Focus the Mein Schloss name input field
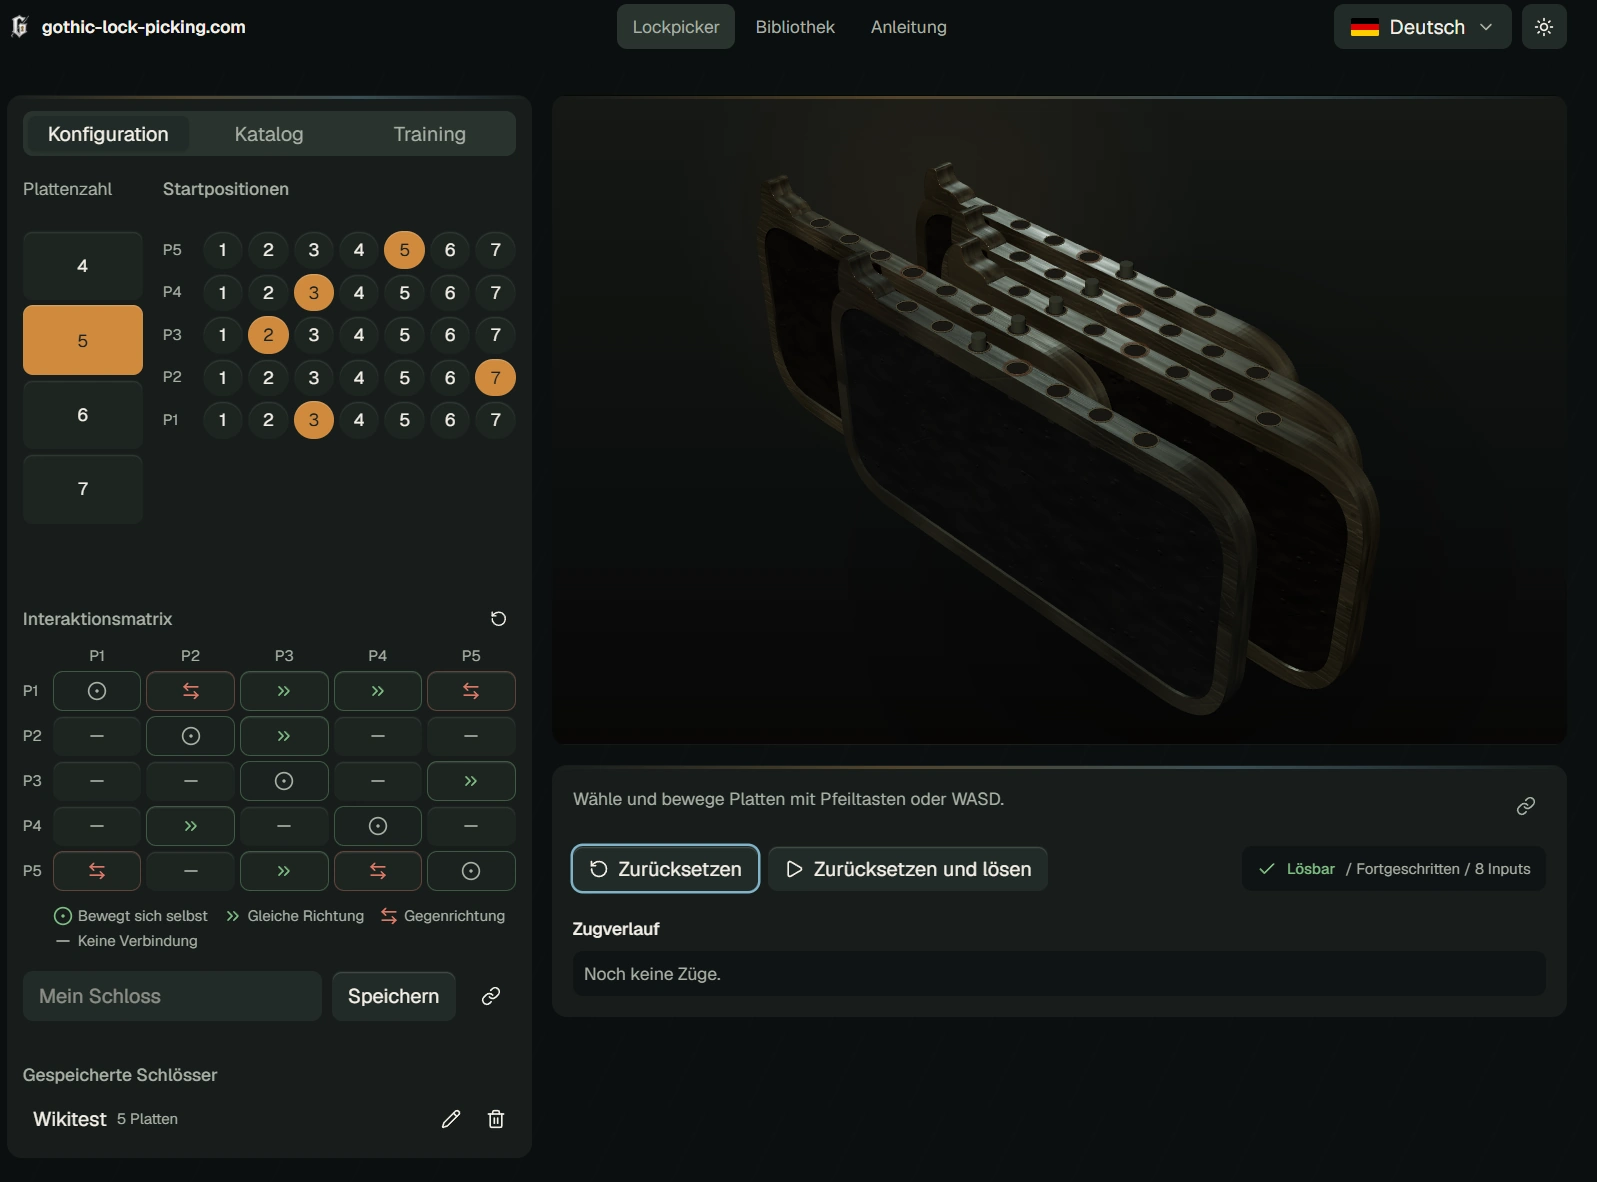The image size is (1597, 1182). coord(172,996)
